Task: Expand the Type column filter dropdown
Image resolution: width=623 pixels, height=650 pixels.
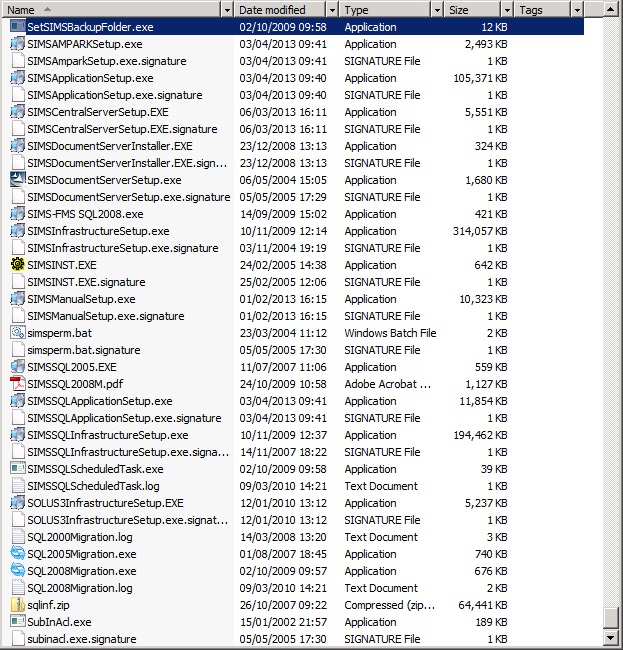Action: tap(437, 10)
